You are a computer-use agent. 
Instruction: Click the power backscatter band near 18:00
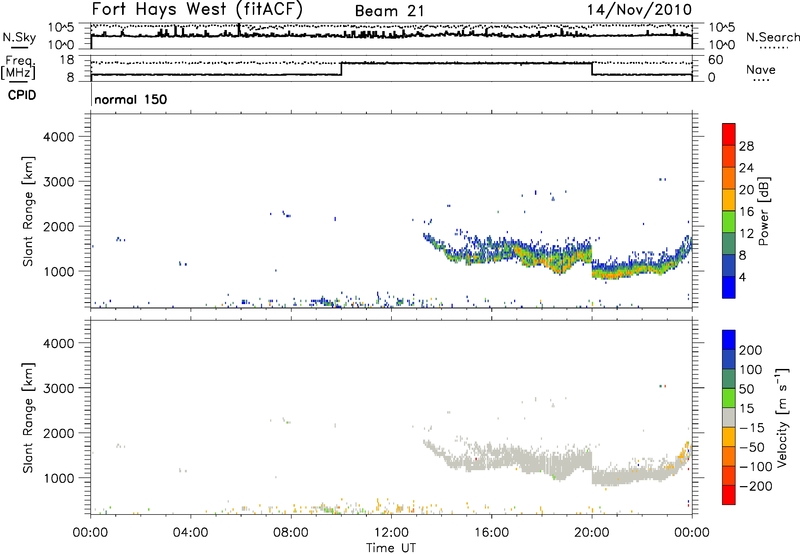coord(542,256)
